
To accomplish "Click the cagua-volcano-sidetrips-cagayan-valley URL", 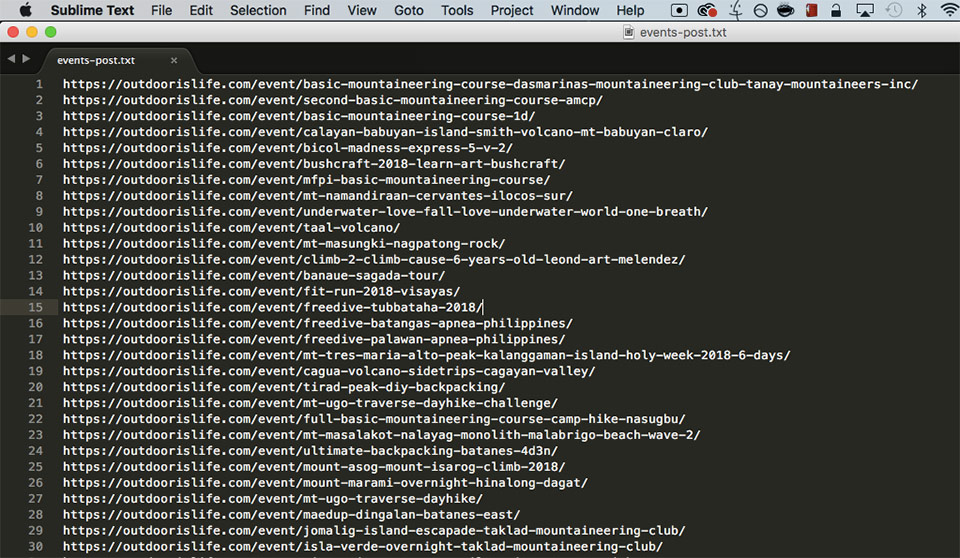I will [x=329, y=371].
